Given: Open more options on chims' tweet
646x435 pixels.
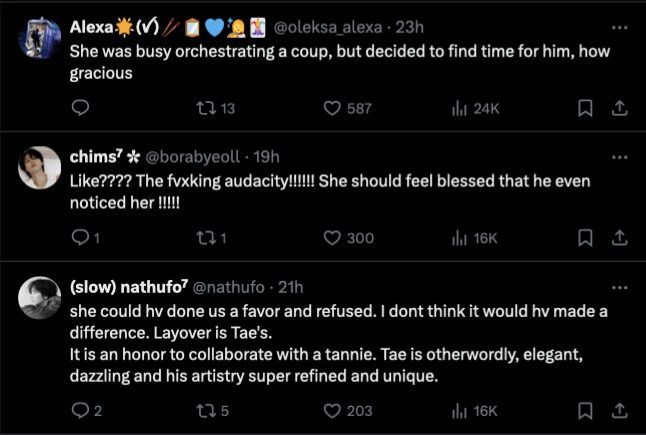Looking at the screenshot, I should (x=619, y=156).
